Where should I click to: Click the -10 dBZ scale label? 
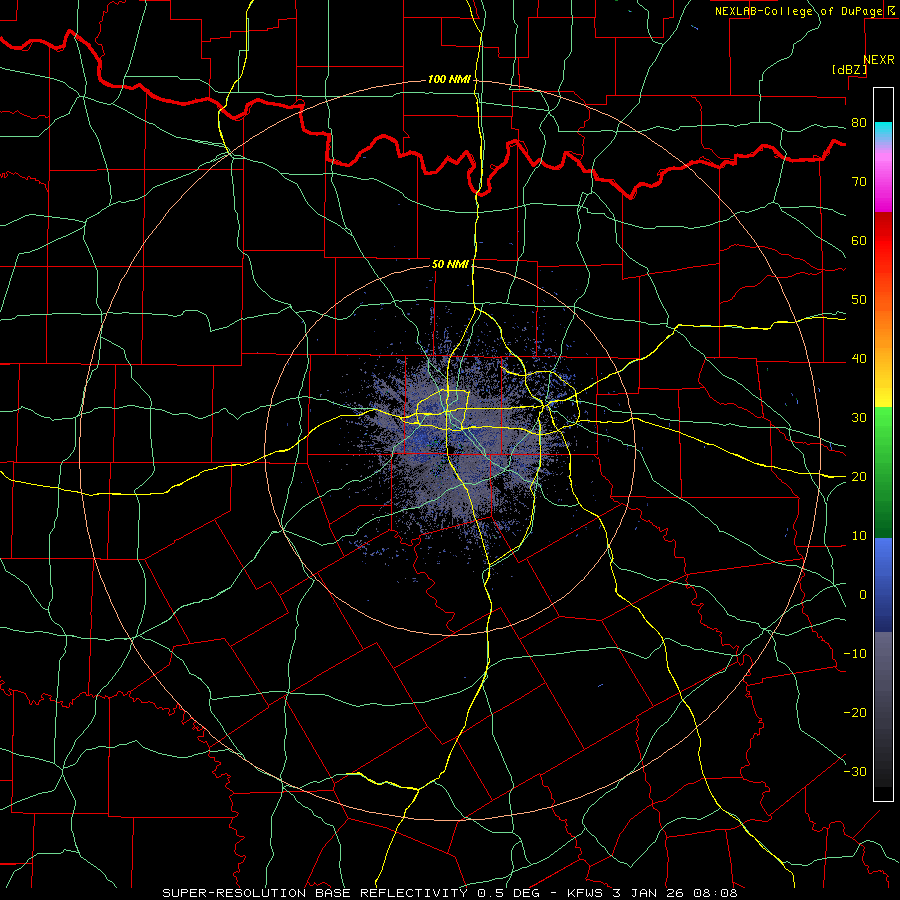[855, 654]
